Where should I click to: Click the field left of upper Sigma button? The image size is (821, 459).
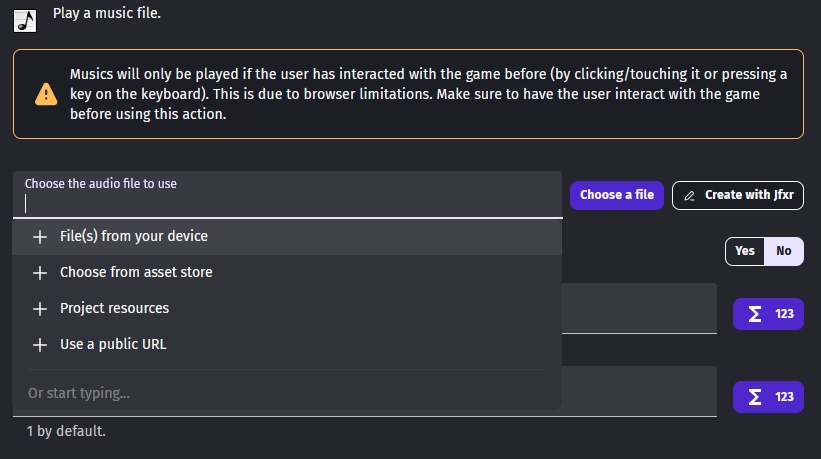pyautogui.click(x=640, y=308)
